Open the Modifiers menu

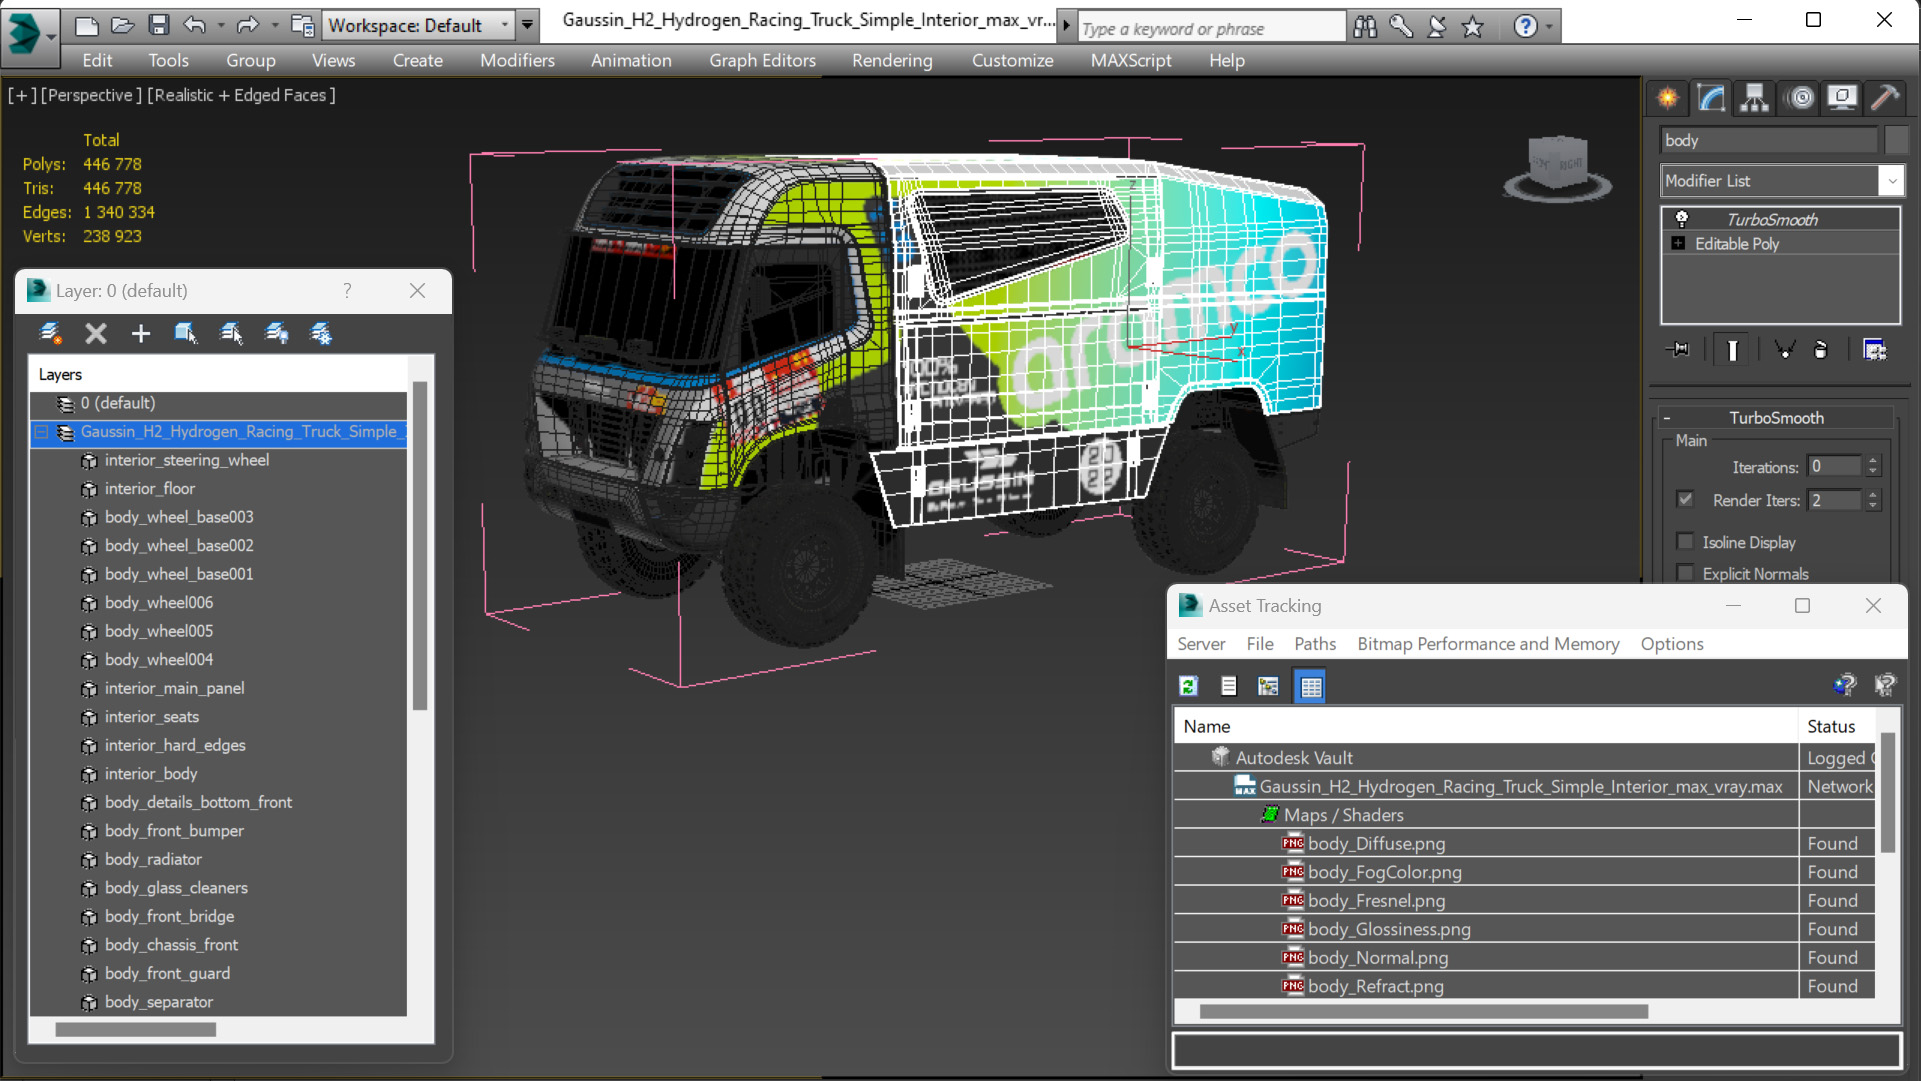point(517,61)
